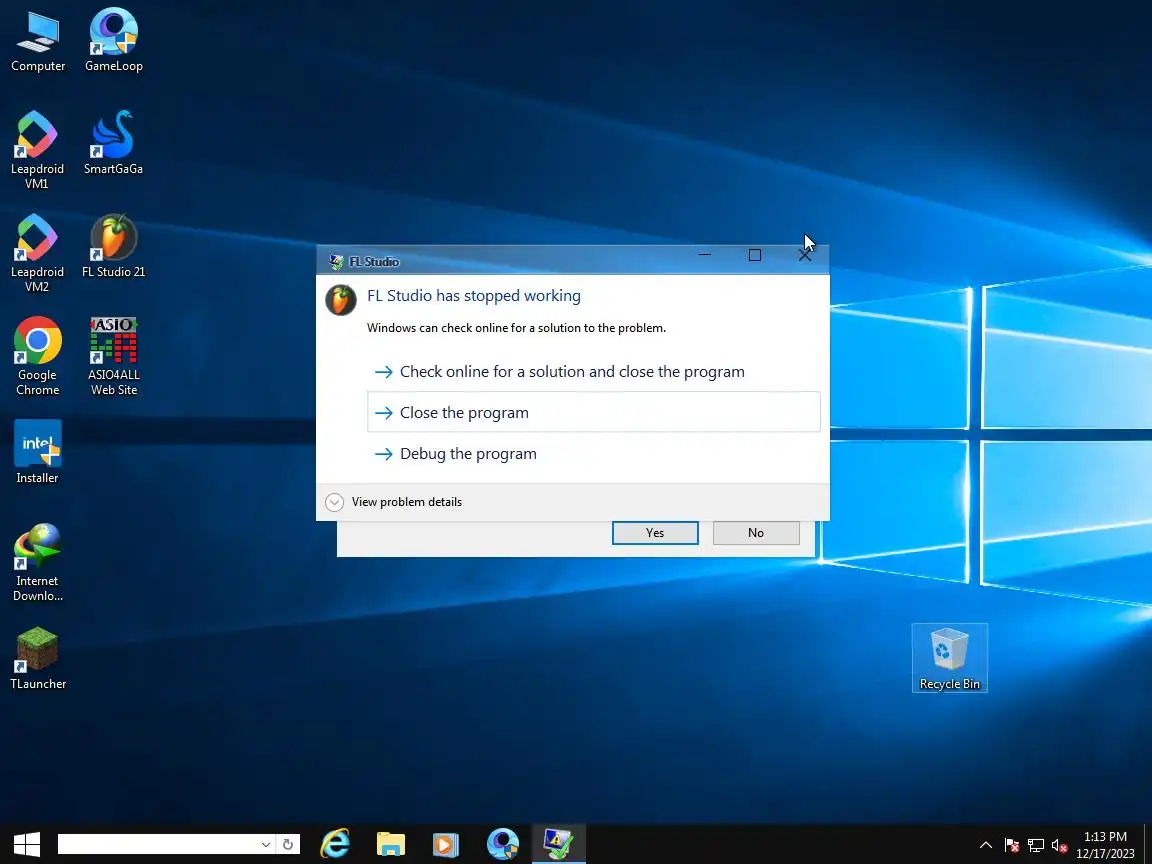Select the Leapdroid VM2 shortcut
The width and height of the screenshot is (1152, 864).
(x=37, y=253)
